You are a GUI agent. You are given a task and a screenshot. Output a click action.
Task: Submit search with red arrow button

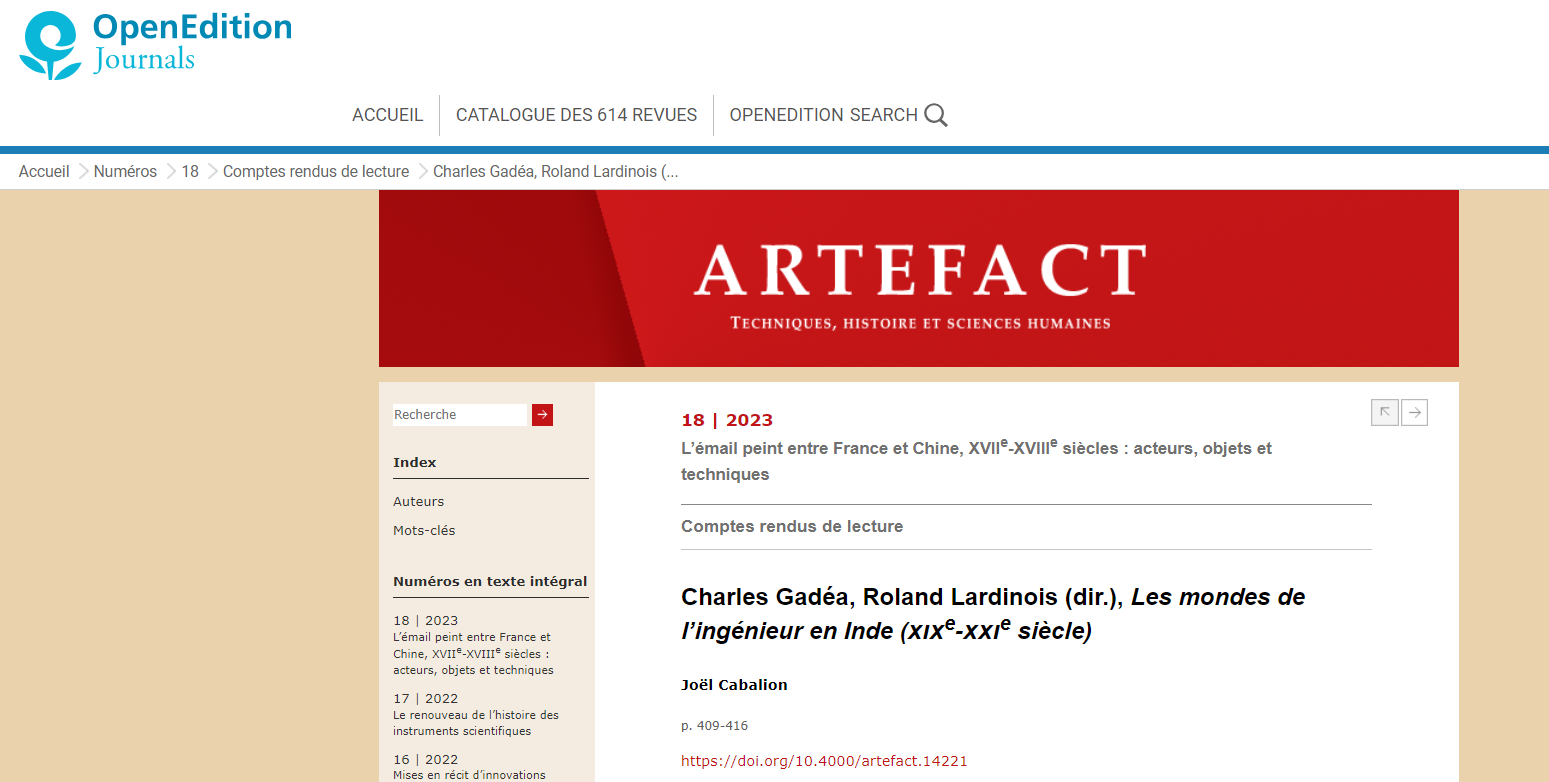[x=542, y=415]
